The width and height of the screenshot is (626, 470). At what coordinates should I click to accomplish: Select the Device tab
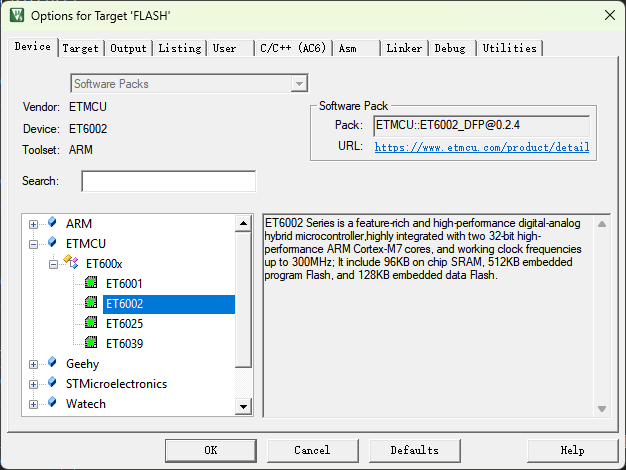[33, 47]
